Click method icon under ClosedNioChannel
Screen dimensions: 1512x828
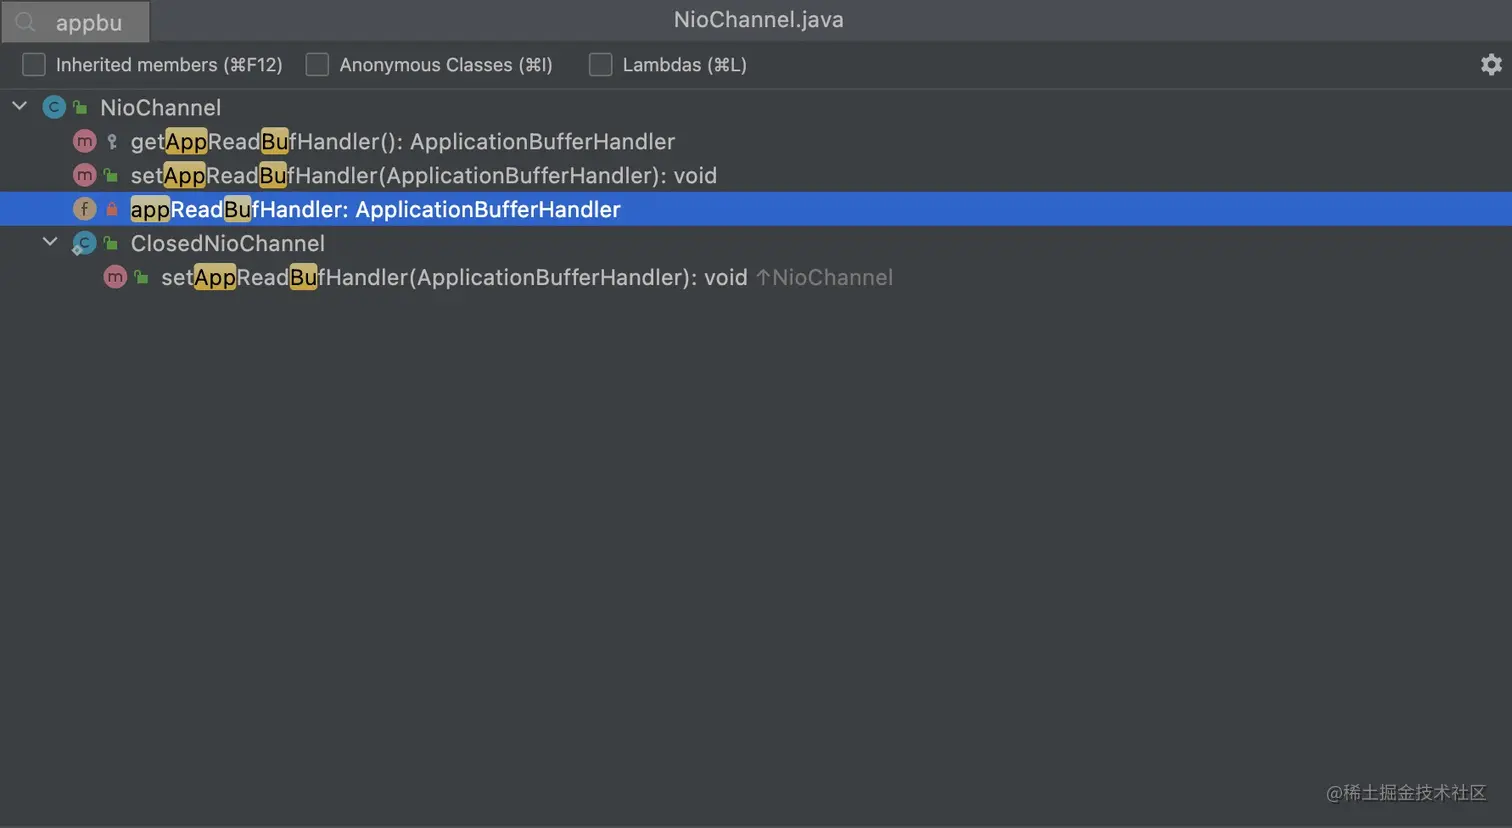click(x=115, y=277)
